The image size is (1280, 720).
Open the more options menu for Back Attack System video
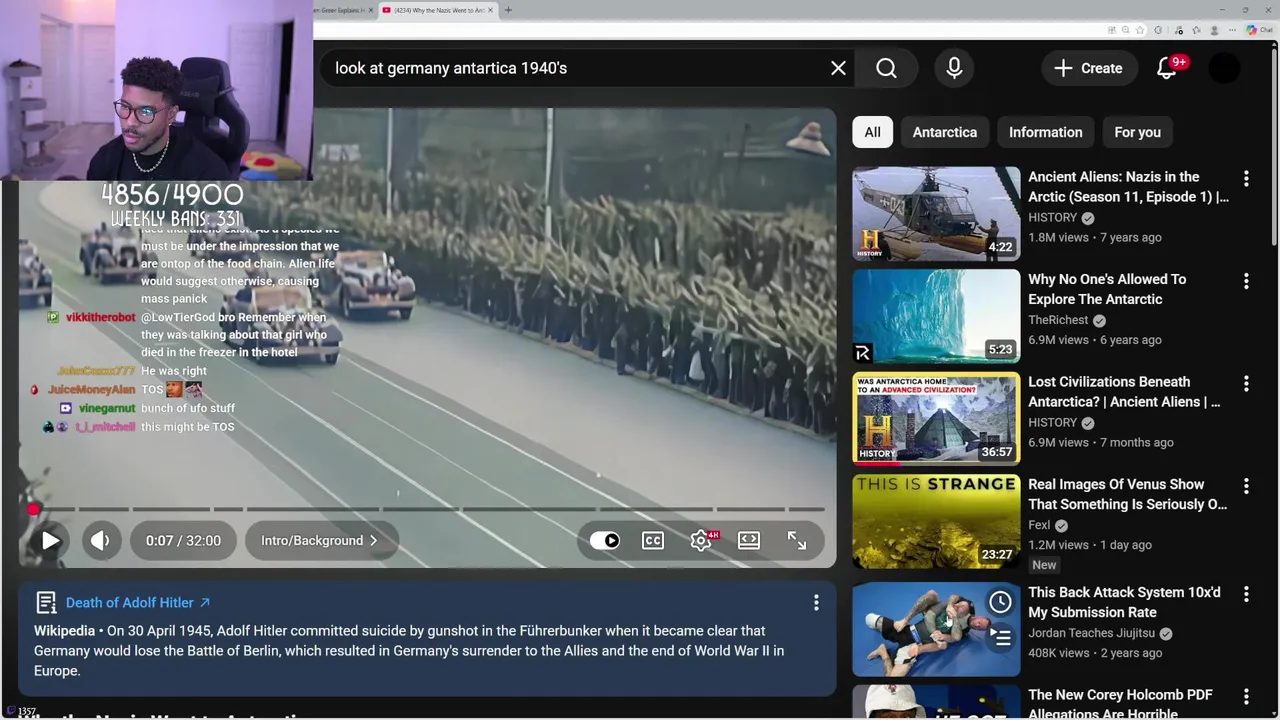[x=1246, y=595]
